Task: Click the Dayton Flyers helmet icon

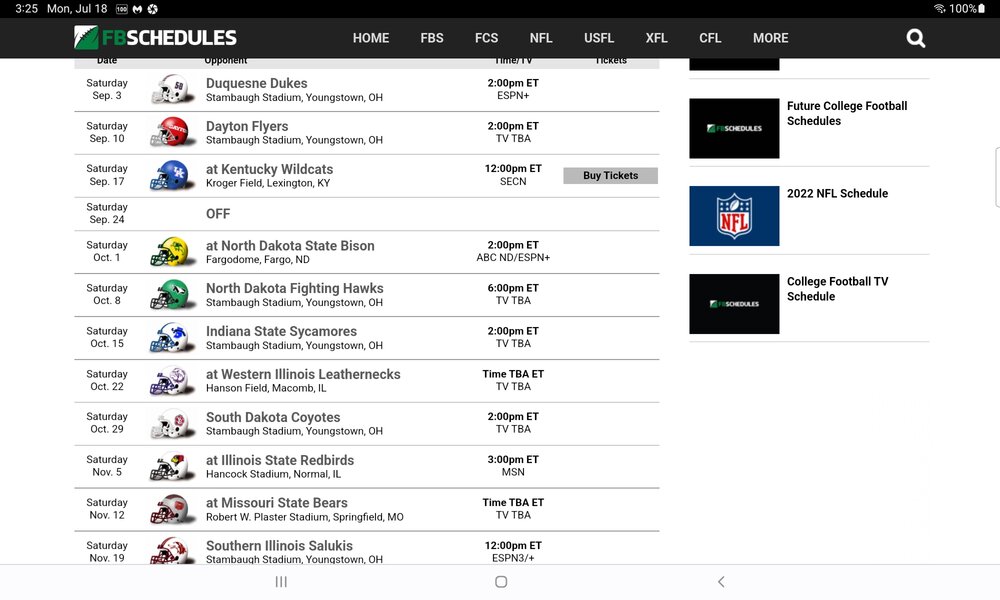Action: coord(172,132)
